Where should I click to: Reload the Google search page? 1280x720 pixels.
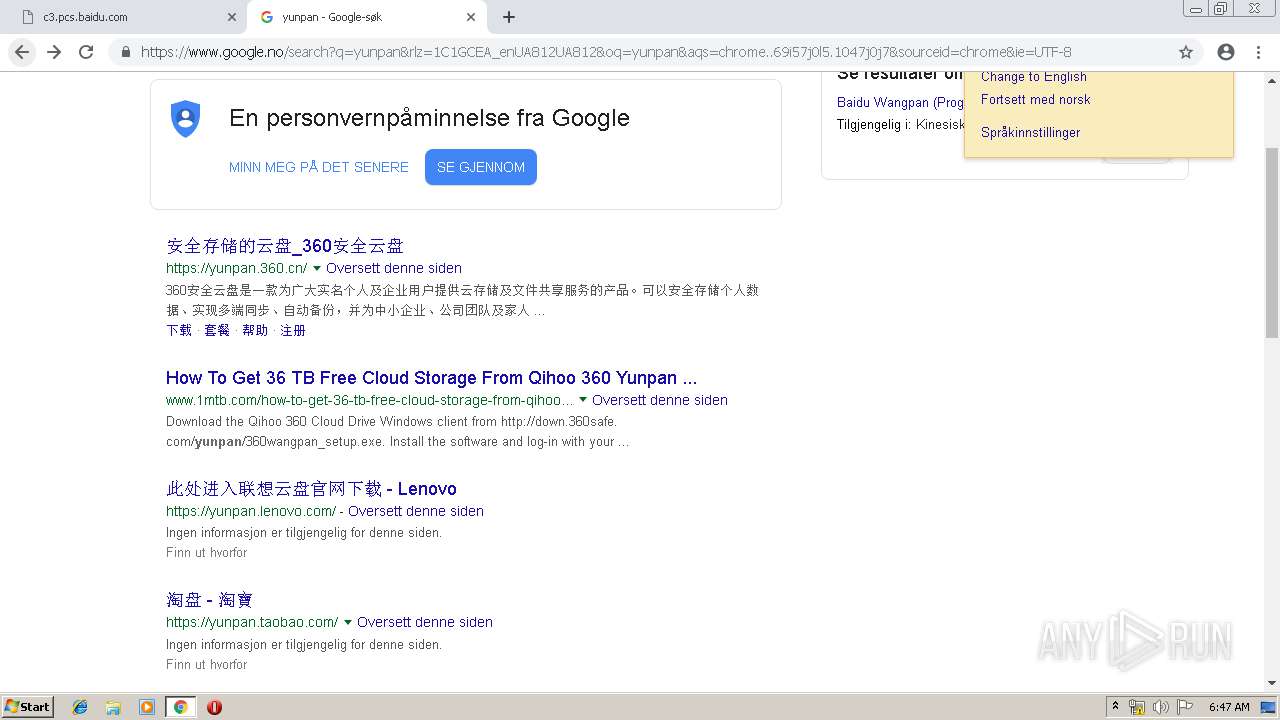(86, 52)
